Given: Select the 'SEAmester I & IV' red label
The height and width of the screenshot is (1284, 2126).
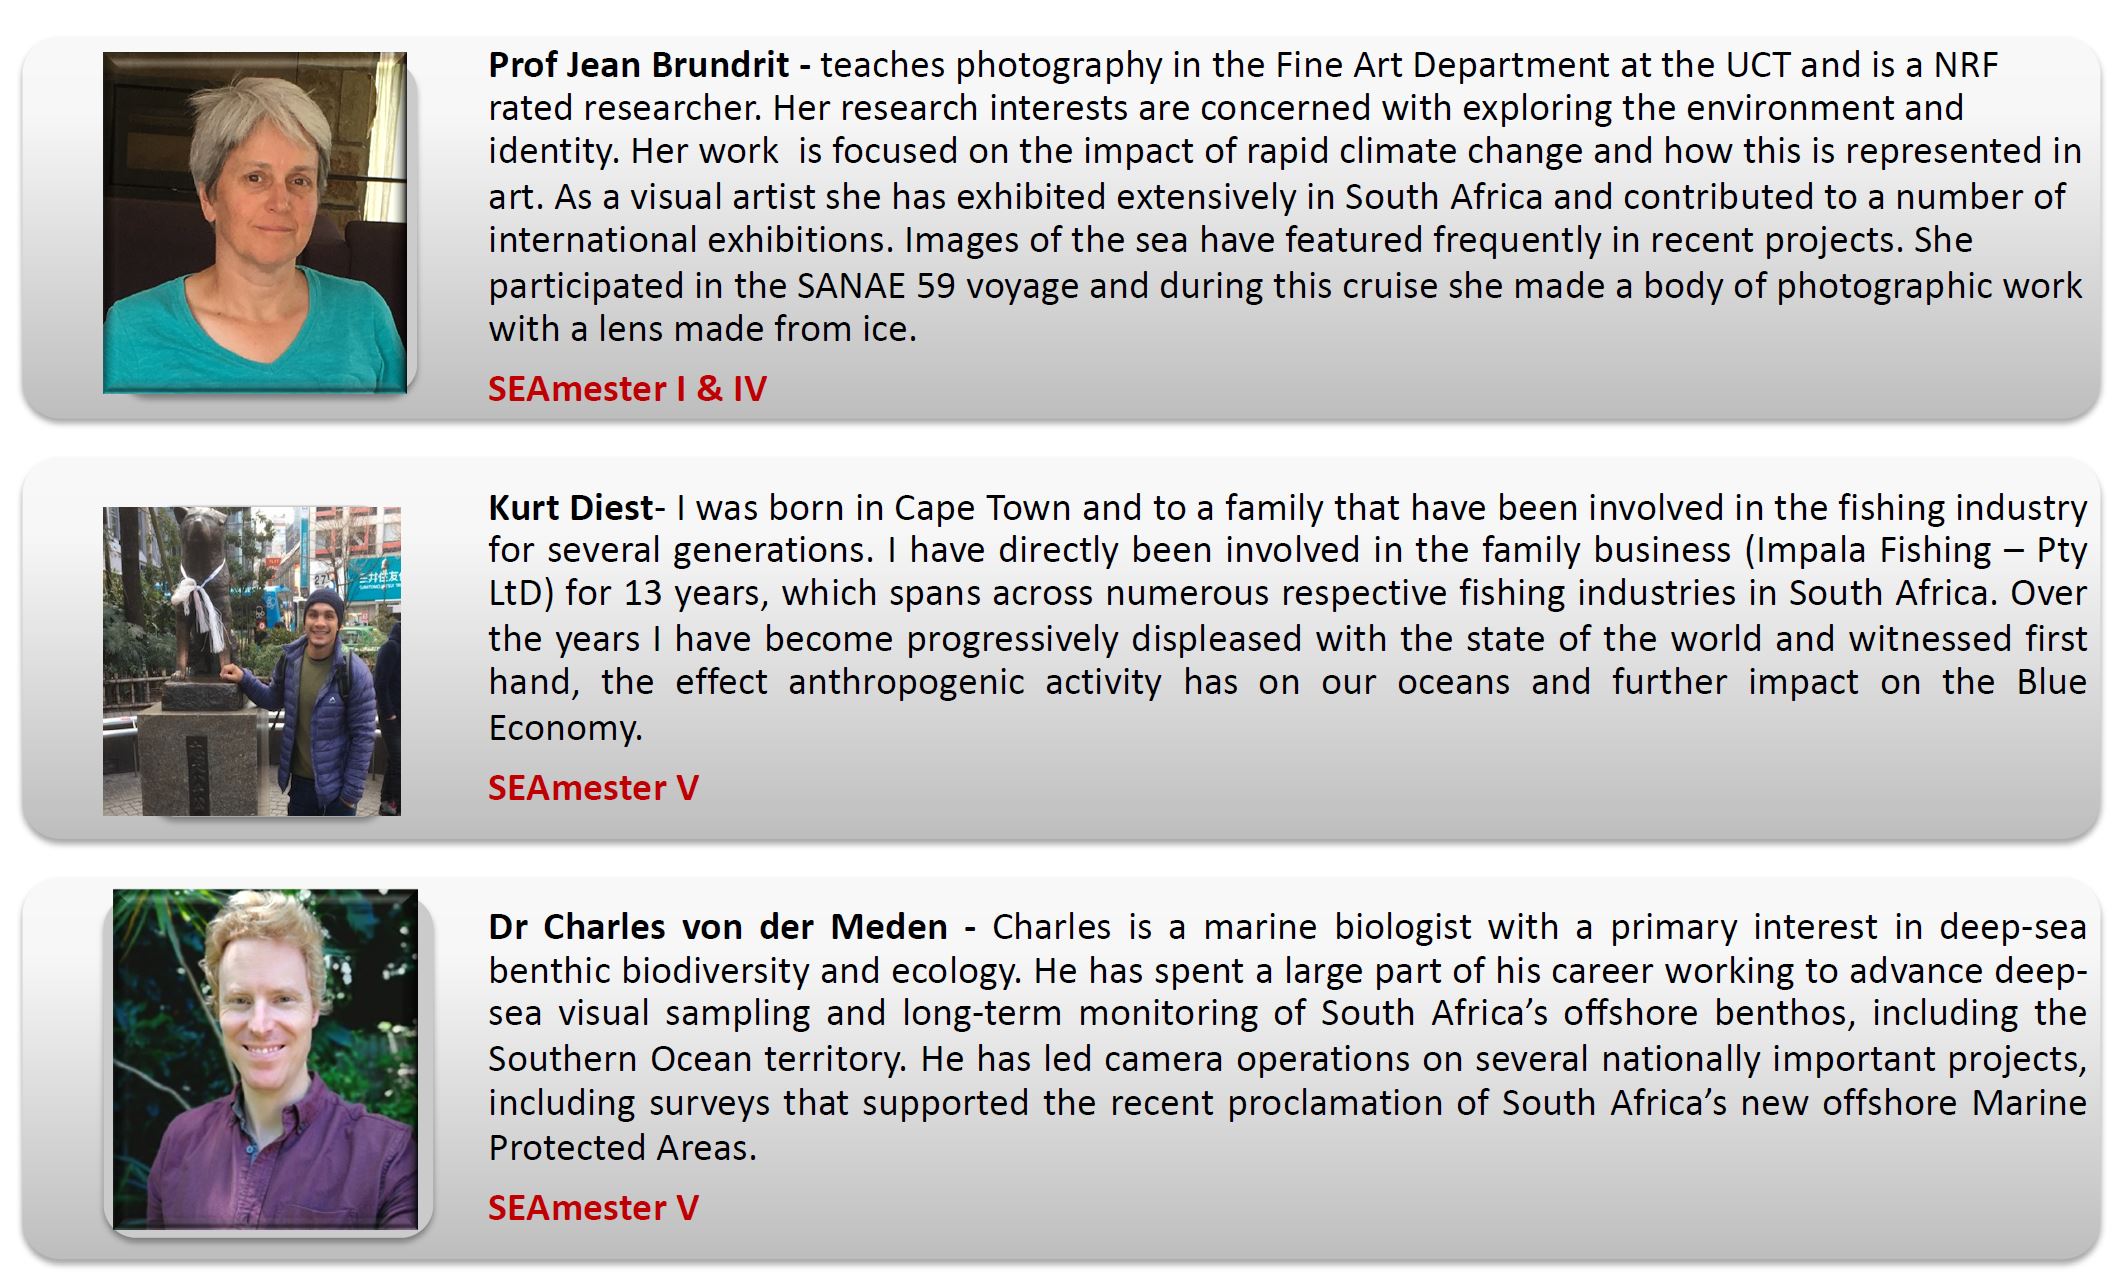Looking at the screenshot, I should [x=627, y=388].
